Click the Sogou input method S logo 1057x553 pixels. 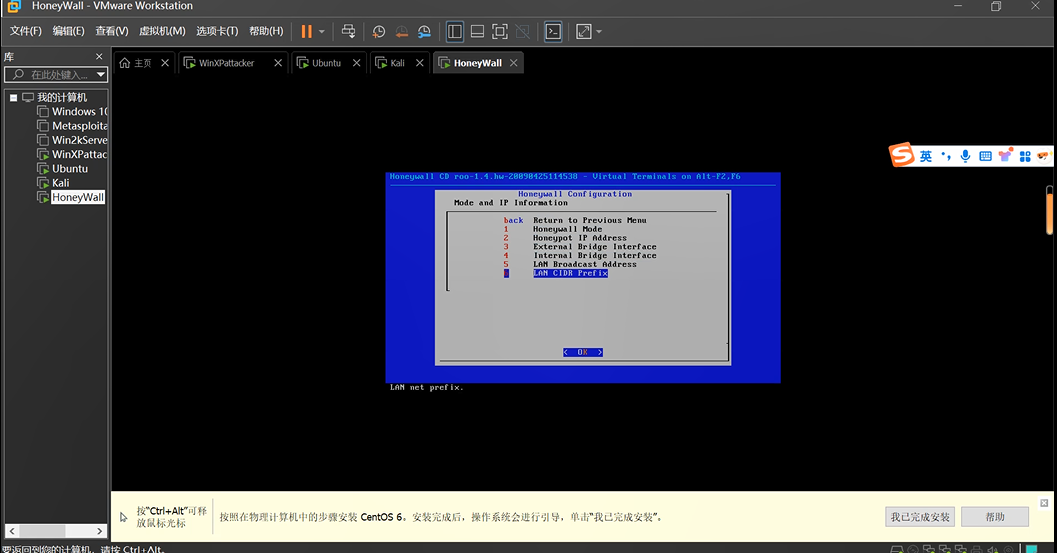[x=901, y=155]
